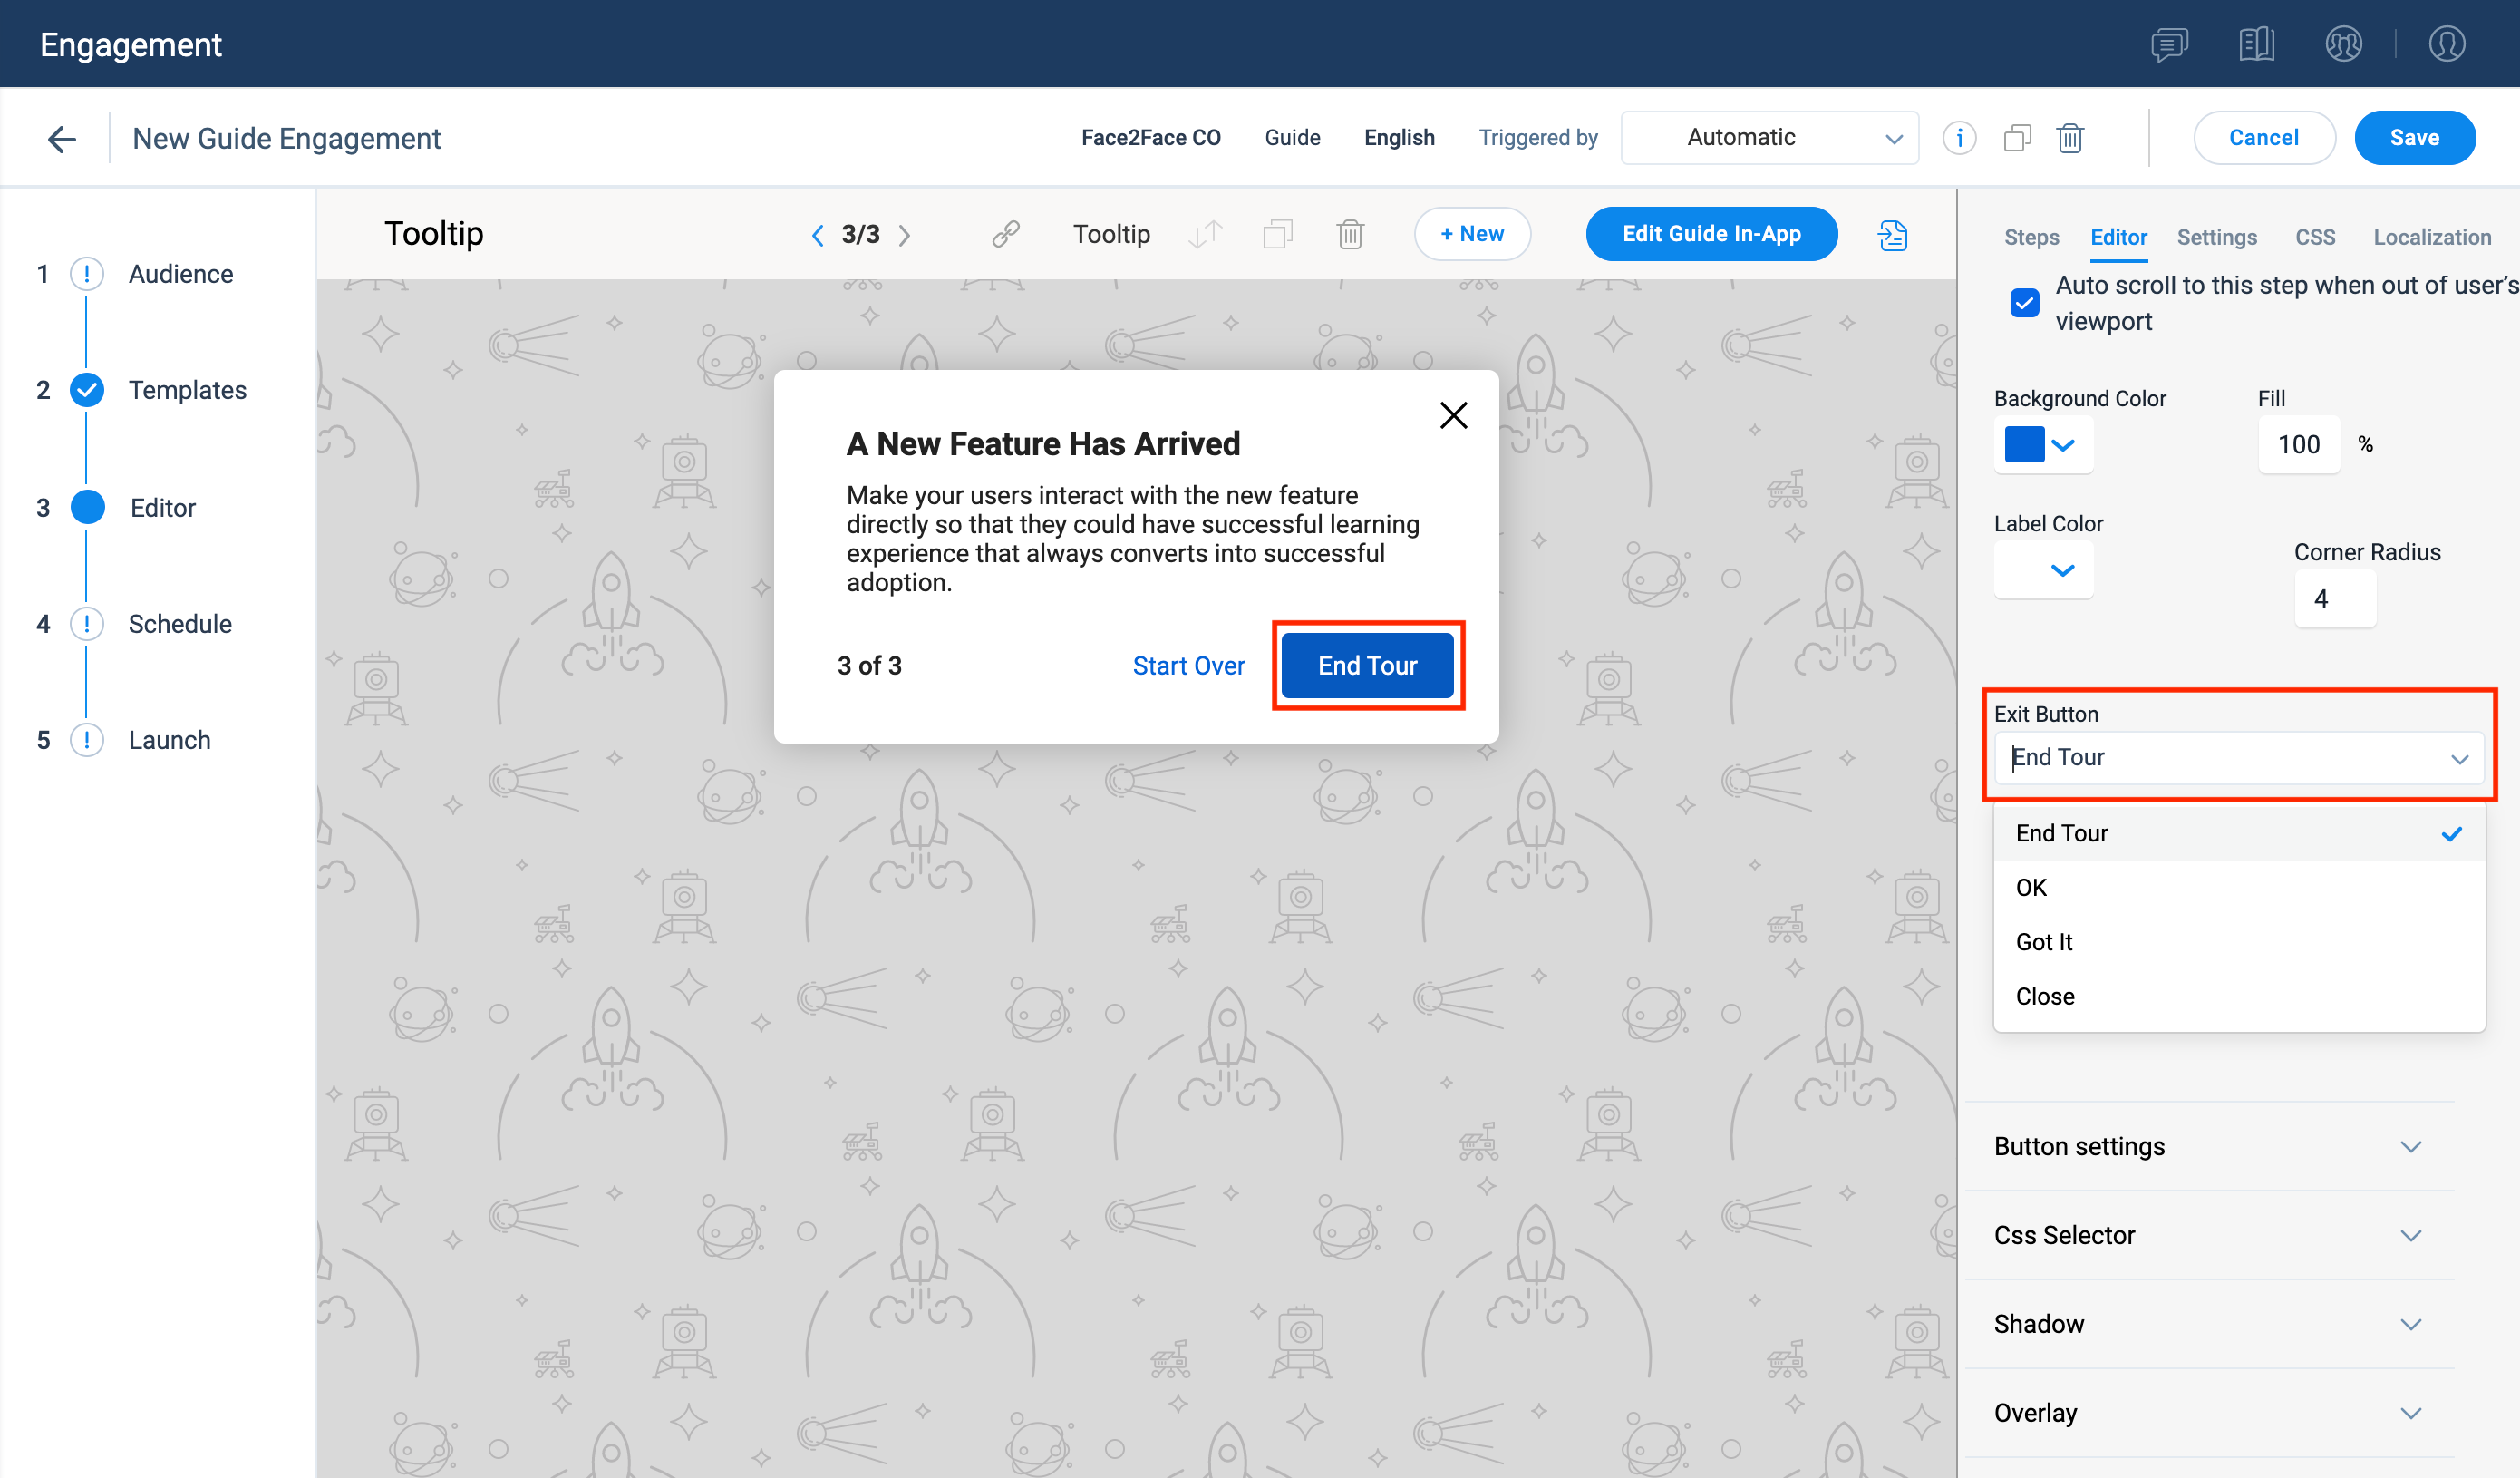Click the import document icon near Edit Guide
This screenshot has width=2520, height=1478.
1892,235
